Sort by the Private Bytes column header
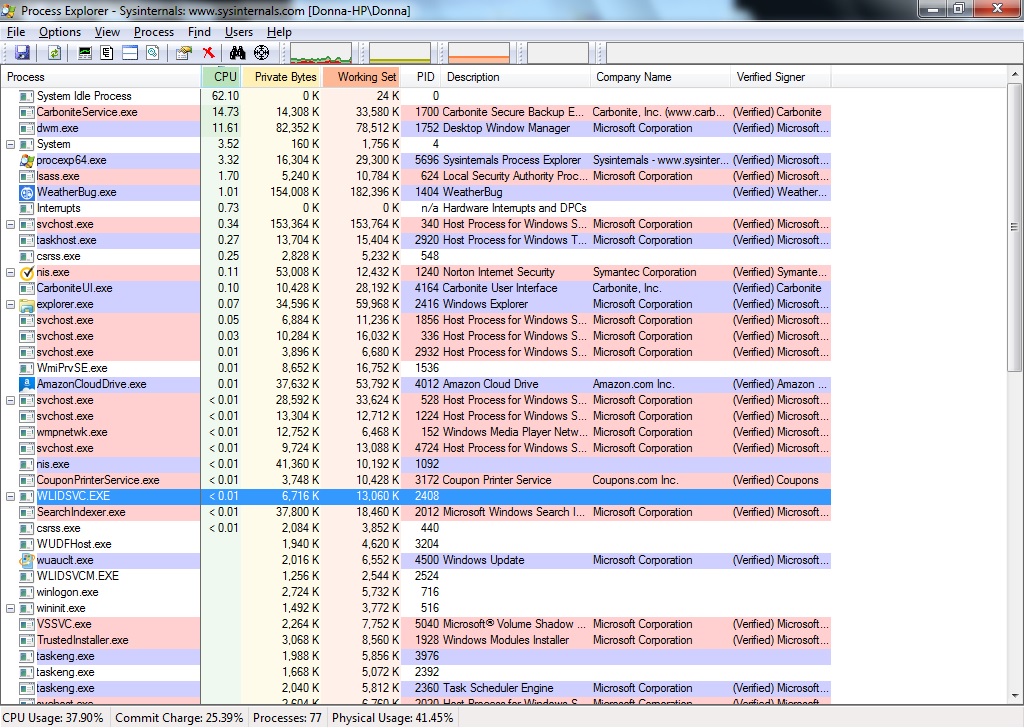This screenshot has width=1024, height=728. tap(281, 77)
